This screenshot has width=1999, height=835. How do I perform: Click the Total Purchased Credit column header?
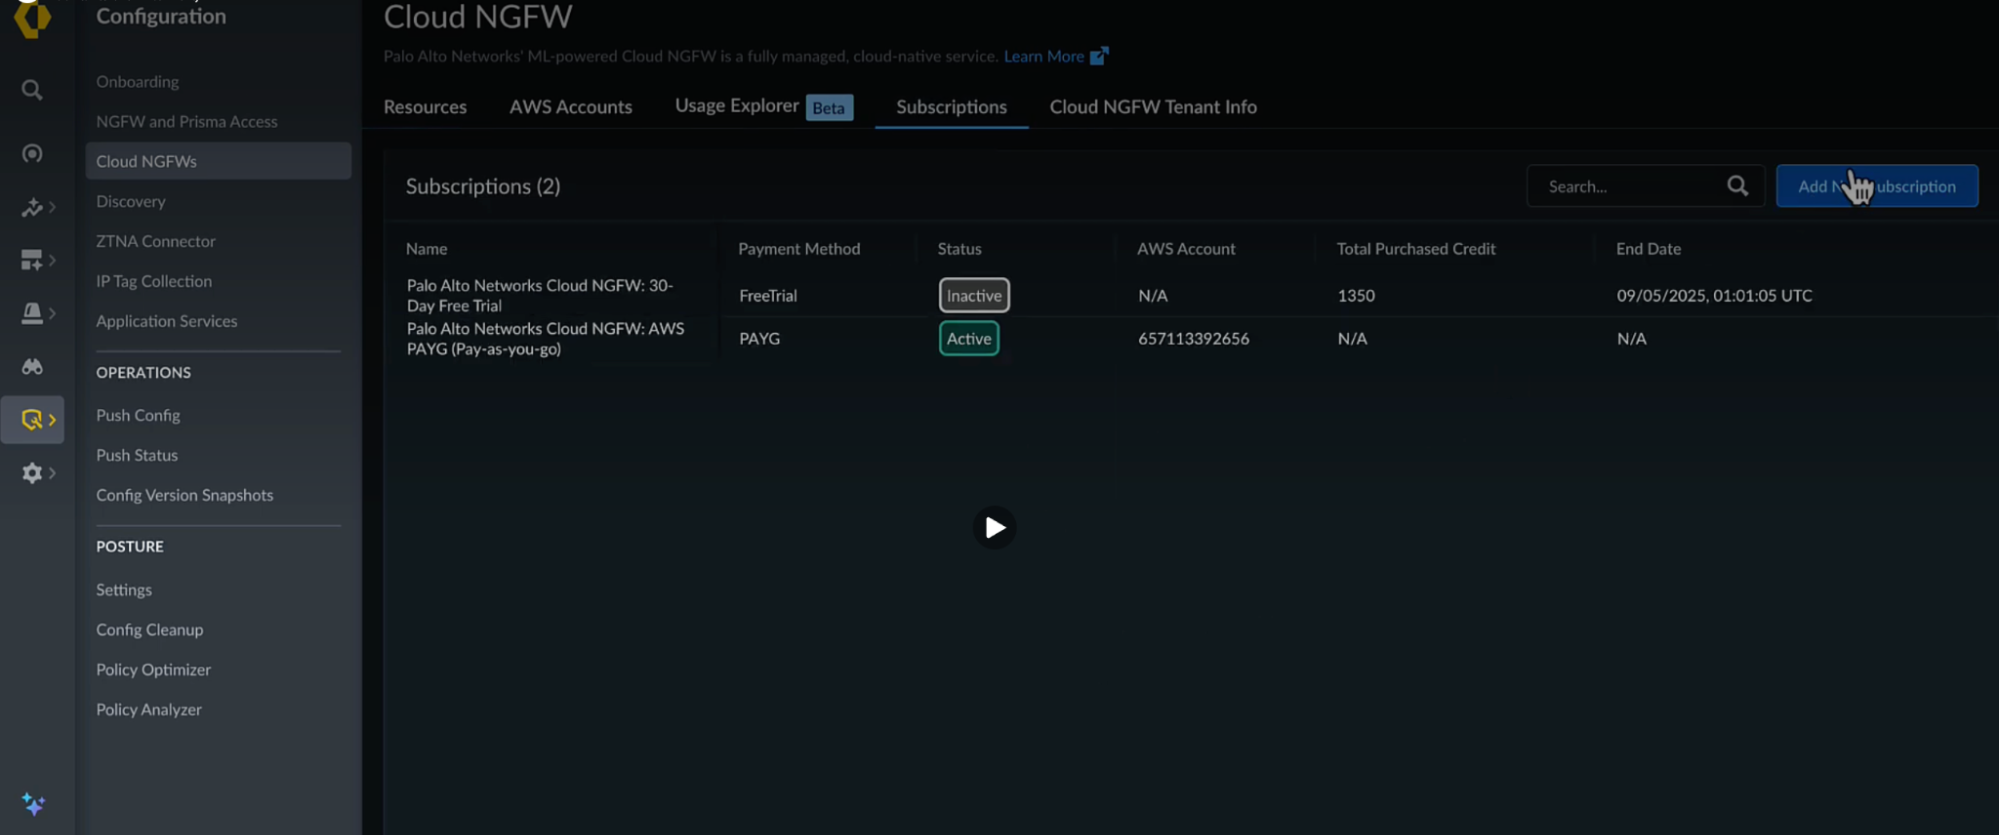[x=1416, y=249]
